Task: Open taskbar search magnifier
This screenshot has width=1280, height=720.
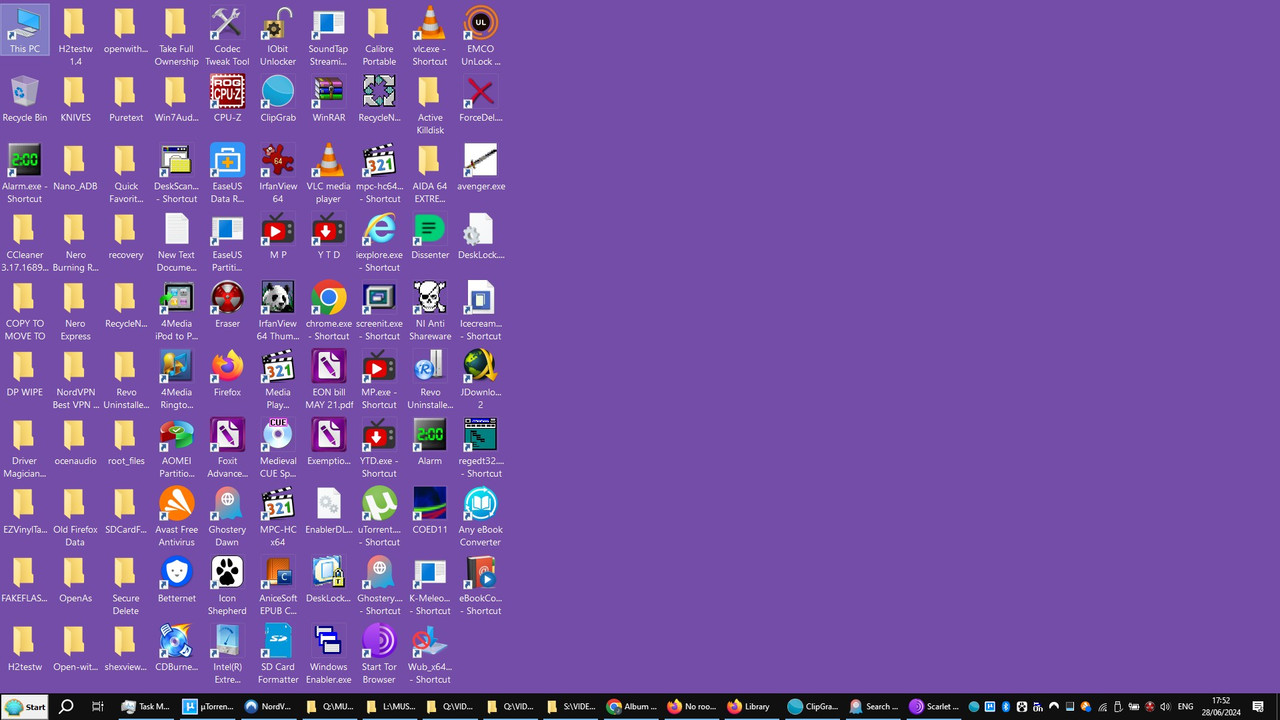Action: pyautogui.click(x=66, y=707)
